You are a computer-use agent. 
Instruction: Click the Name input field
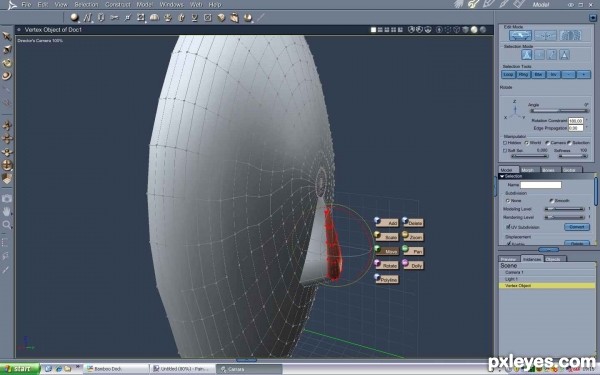[541, 185]
